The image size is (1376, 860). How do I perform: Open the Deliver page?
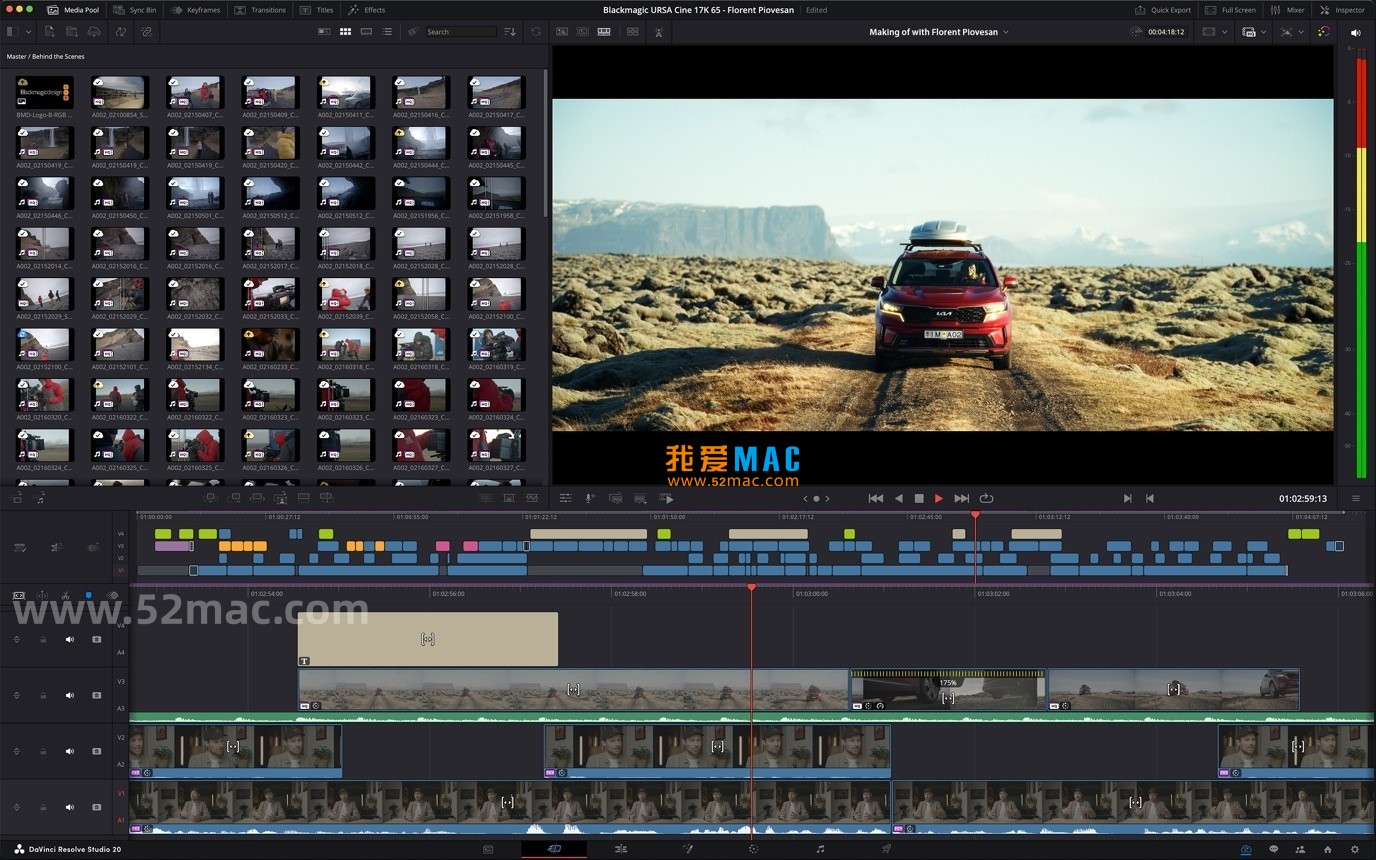(x=888, y=848)
